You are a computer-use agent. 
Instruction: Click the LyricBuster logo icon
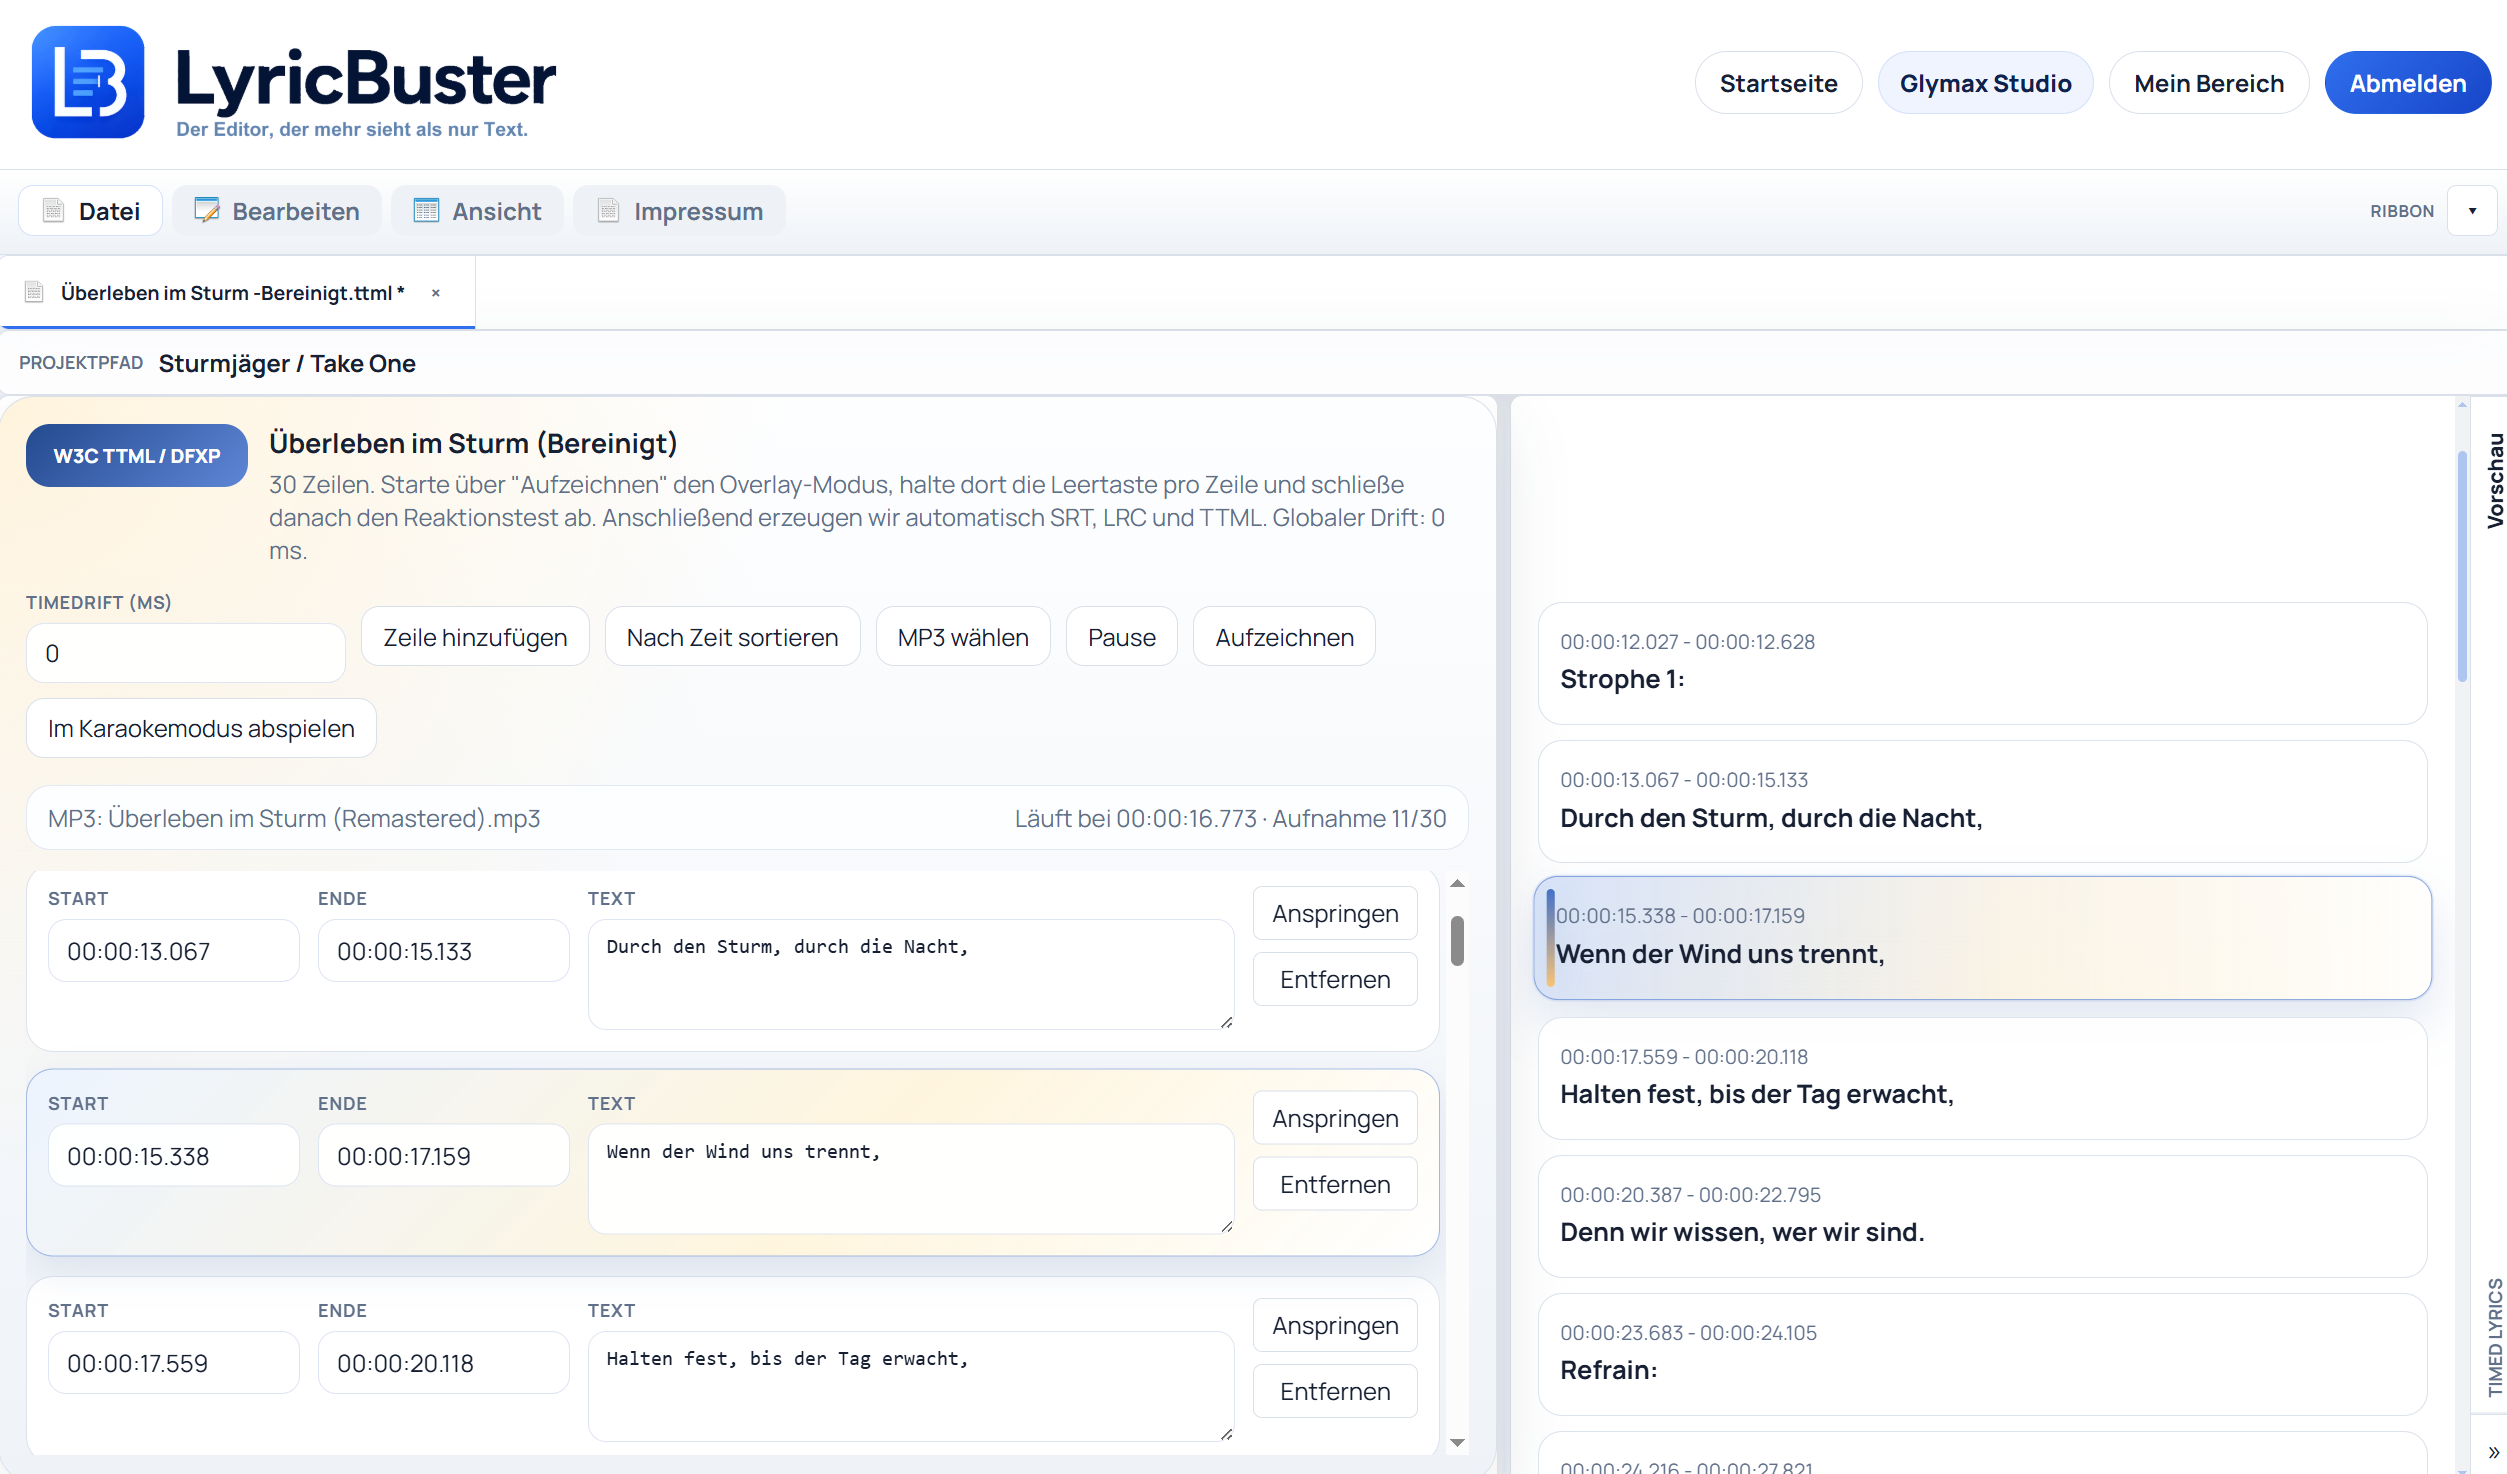[88, 82]
